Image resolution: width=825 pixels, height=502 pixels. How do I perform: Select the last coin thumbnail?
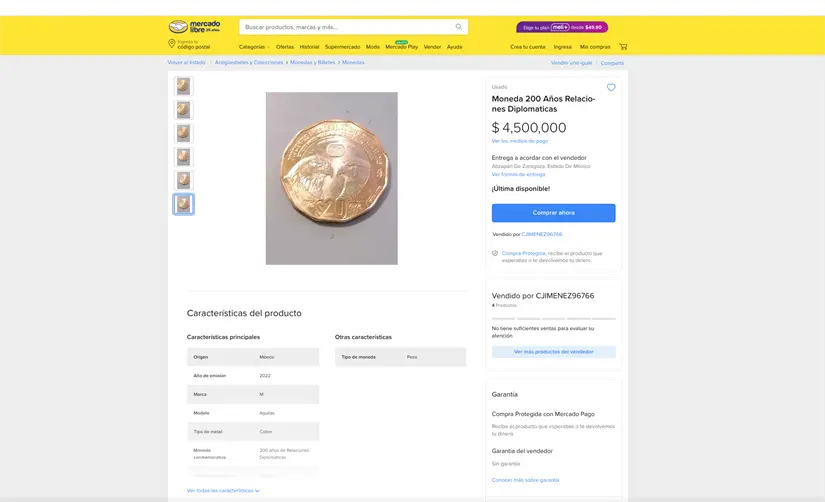(183, 204)
